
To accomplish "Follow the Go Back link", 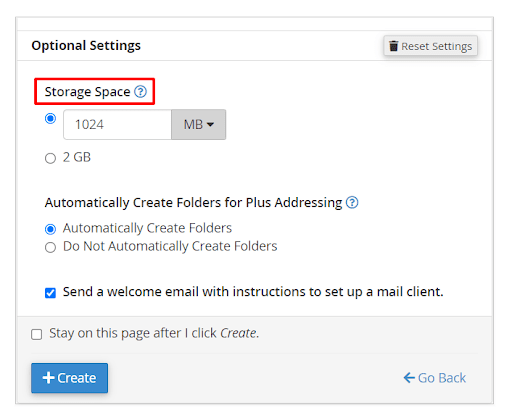I will point(435,378).
